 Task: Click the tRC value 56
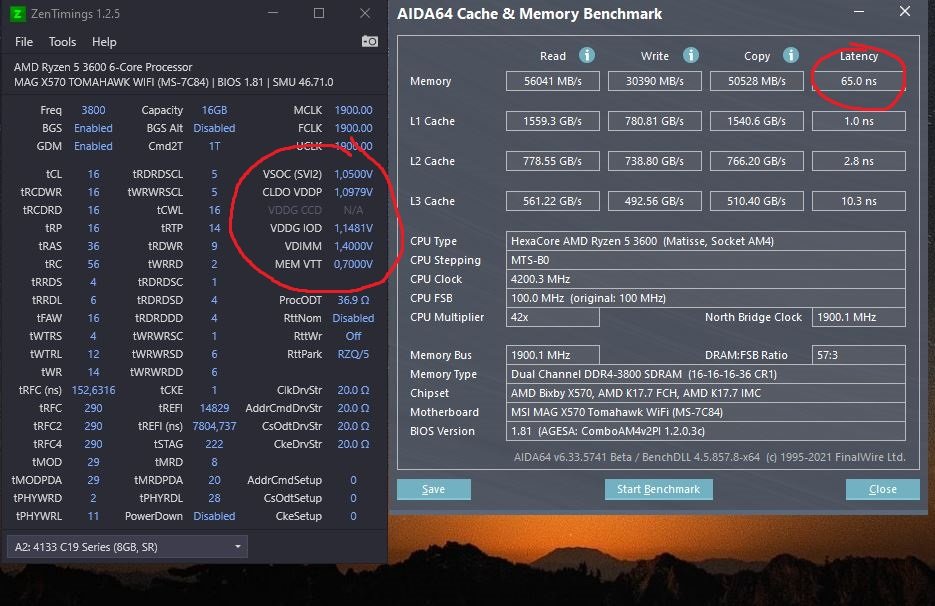94,264
